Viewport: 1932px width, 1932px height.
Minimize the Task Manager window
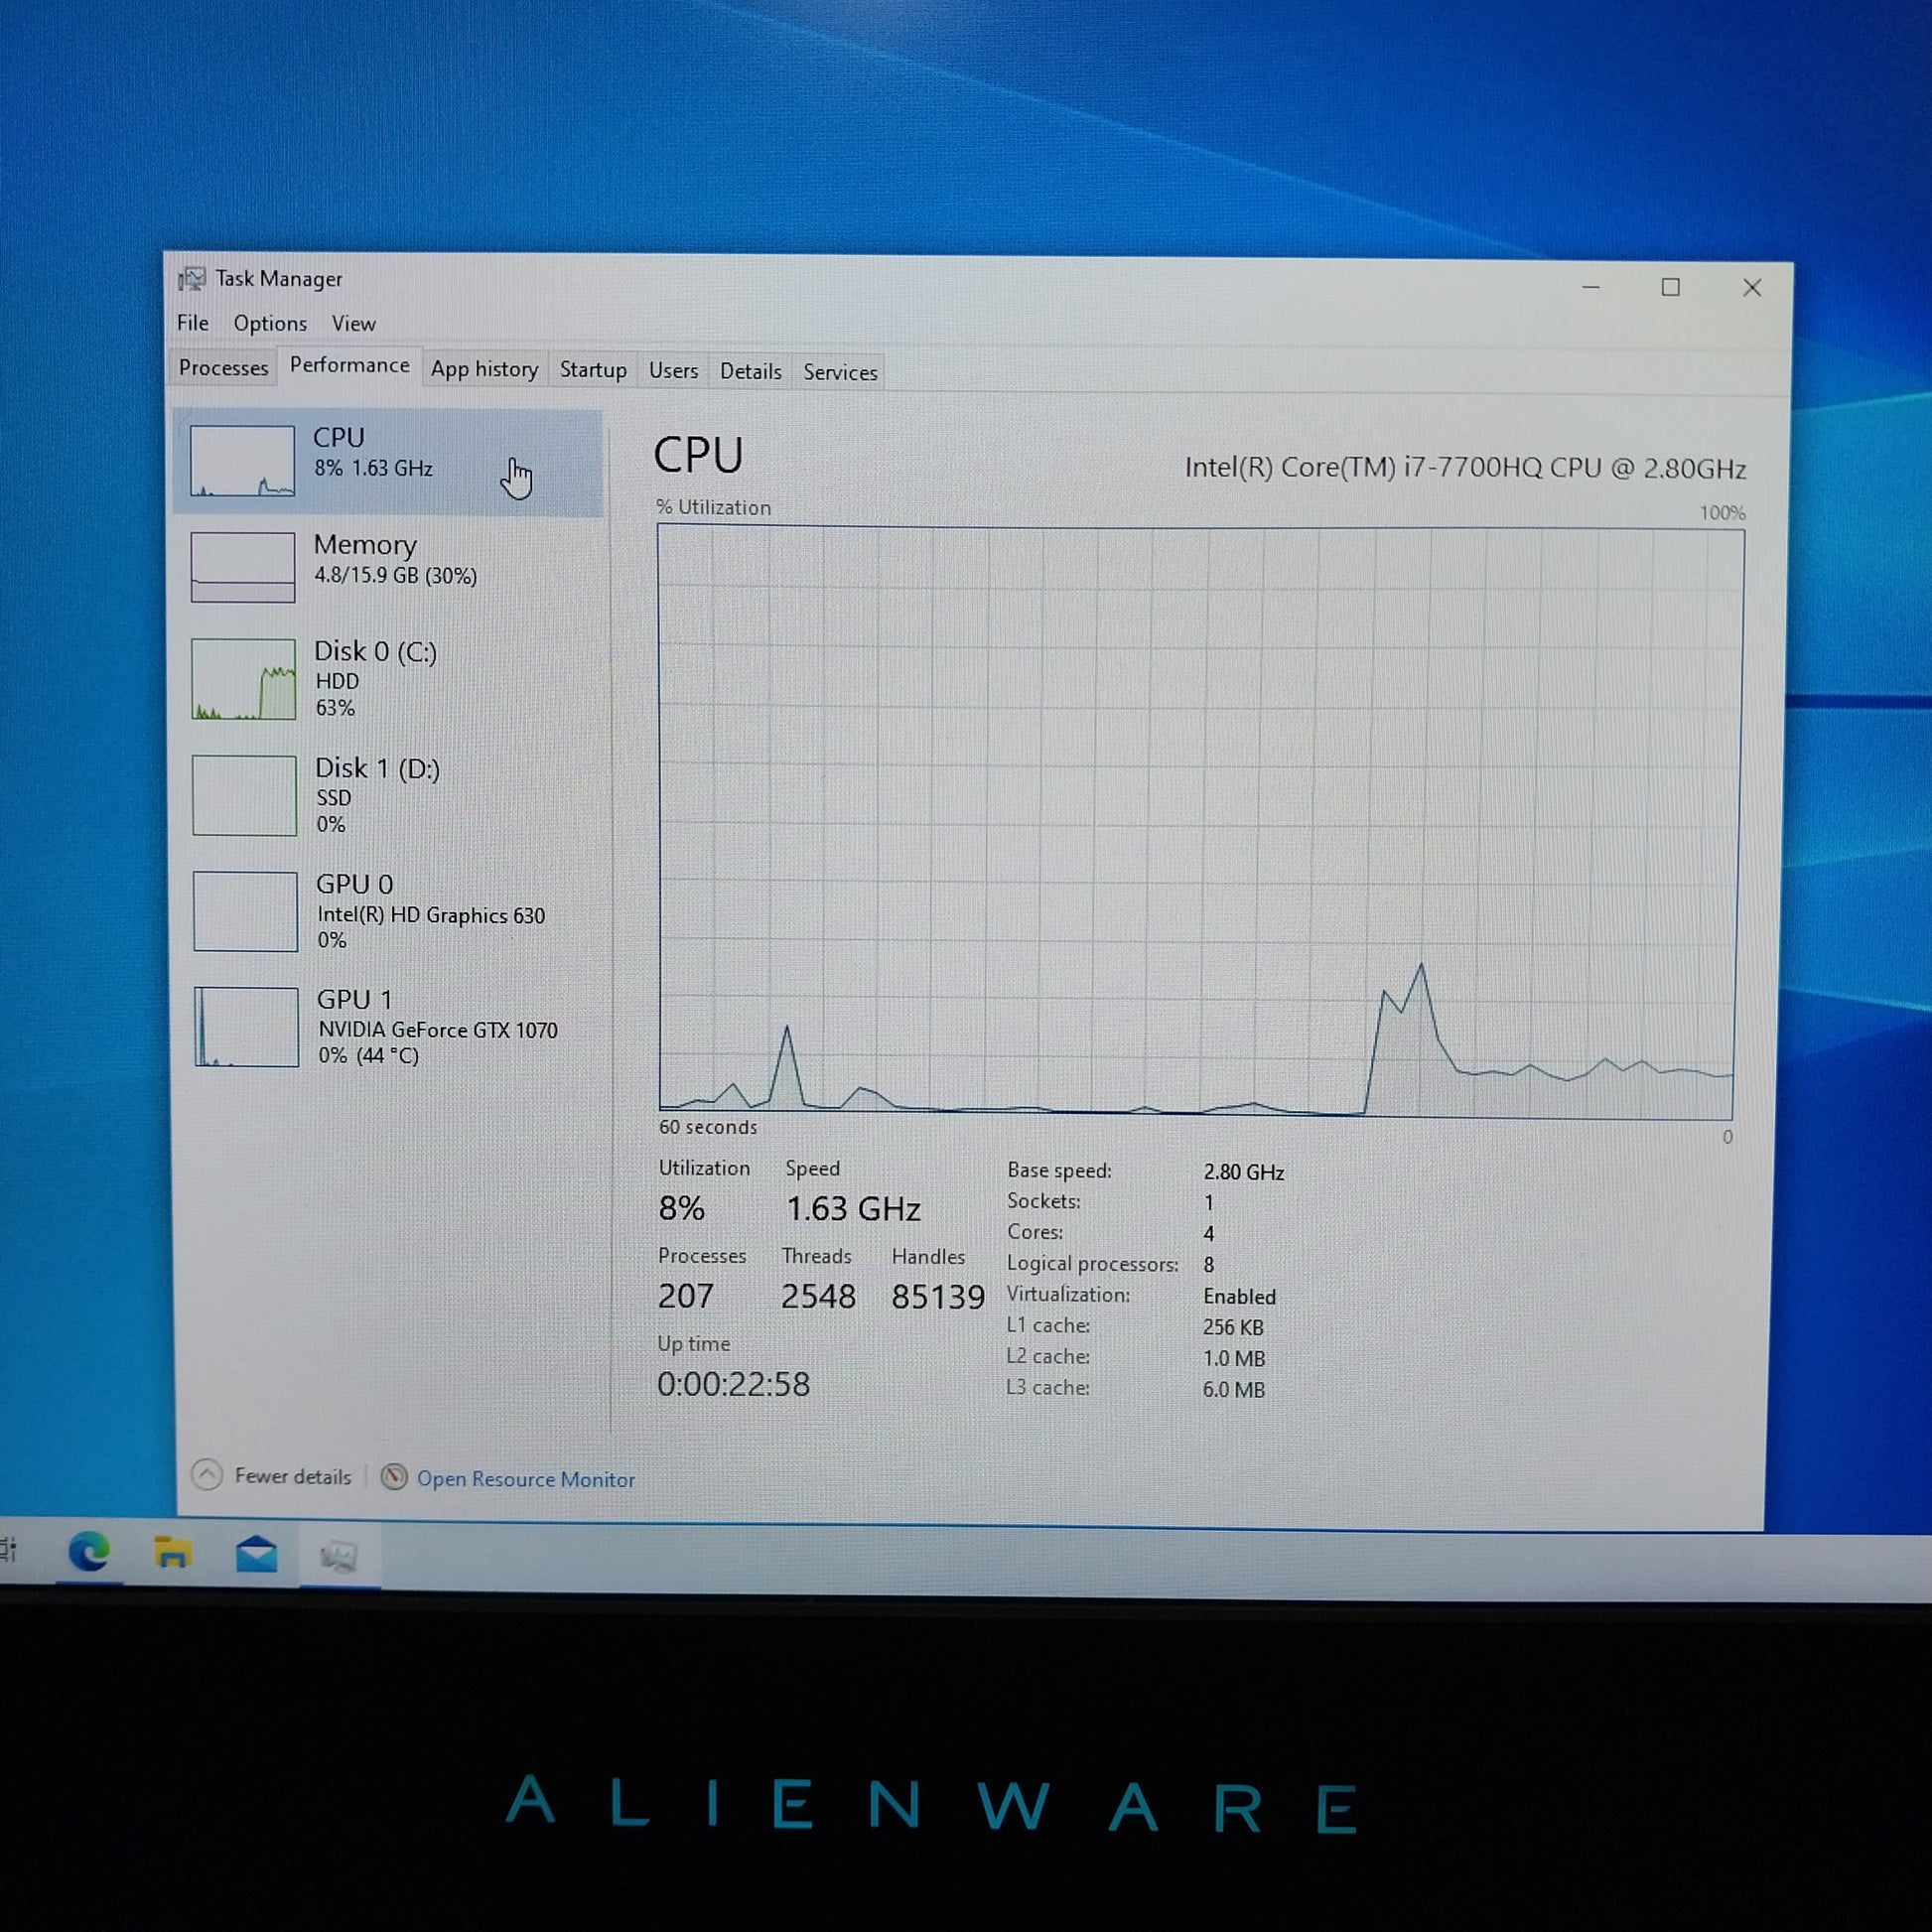tap(1591, 287)
